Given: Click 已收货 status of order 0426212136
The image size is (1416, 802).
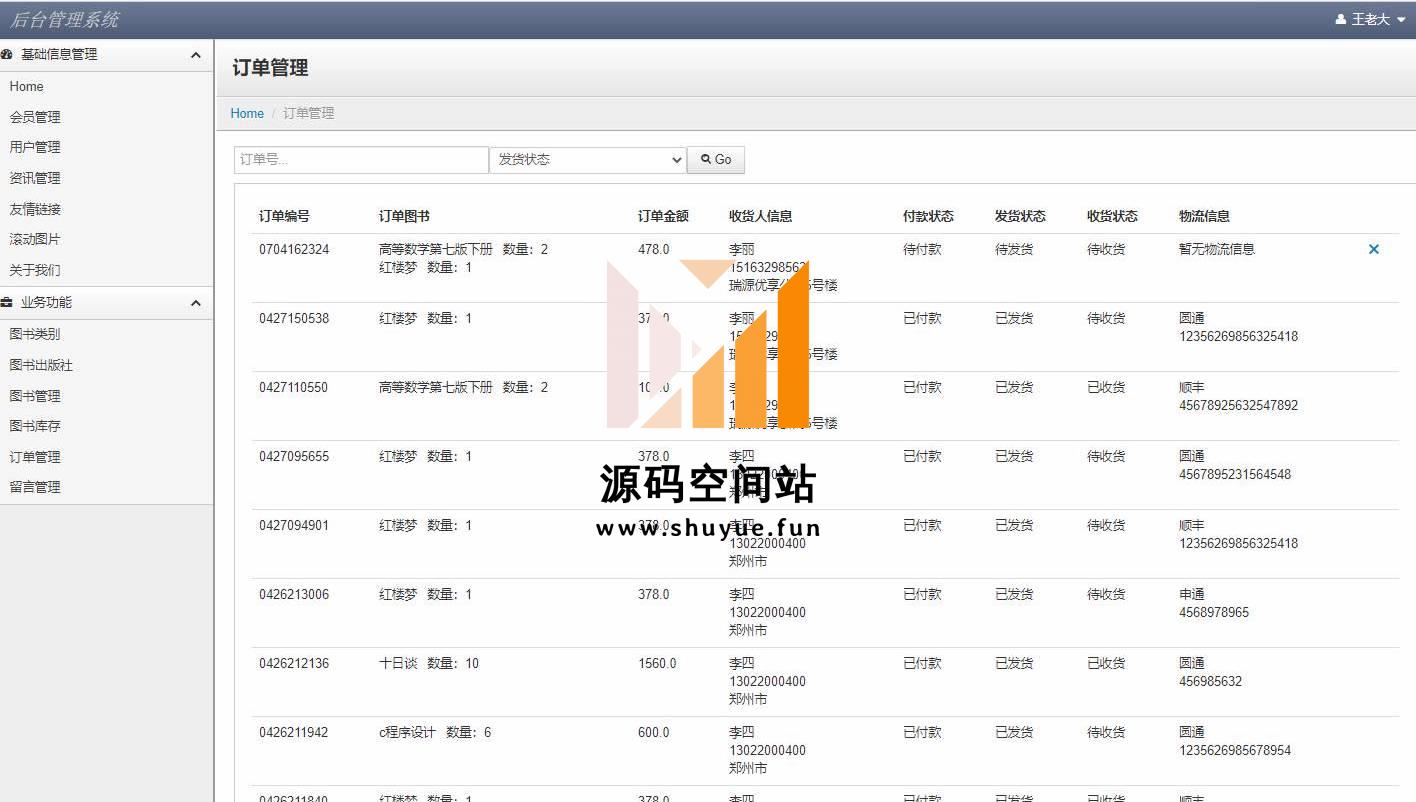Looking at the screenshot, I should 1106,663.
